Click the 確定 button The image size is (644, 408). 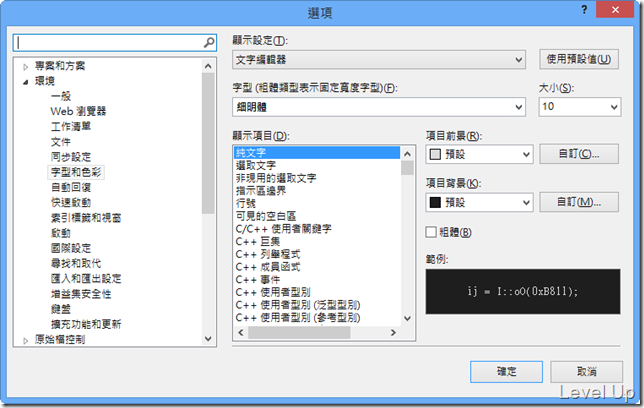pos(506,372)
